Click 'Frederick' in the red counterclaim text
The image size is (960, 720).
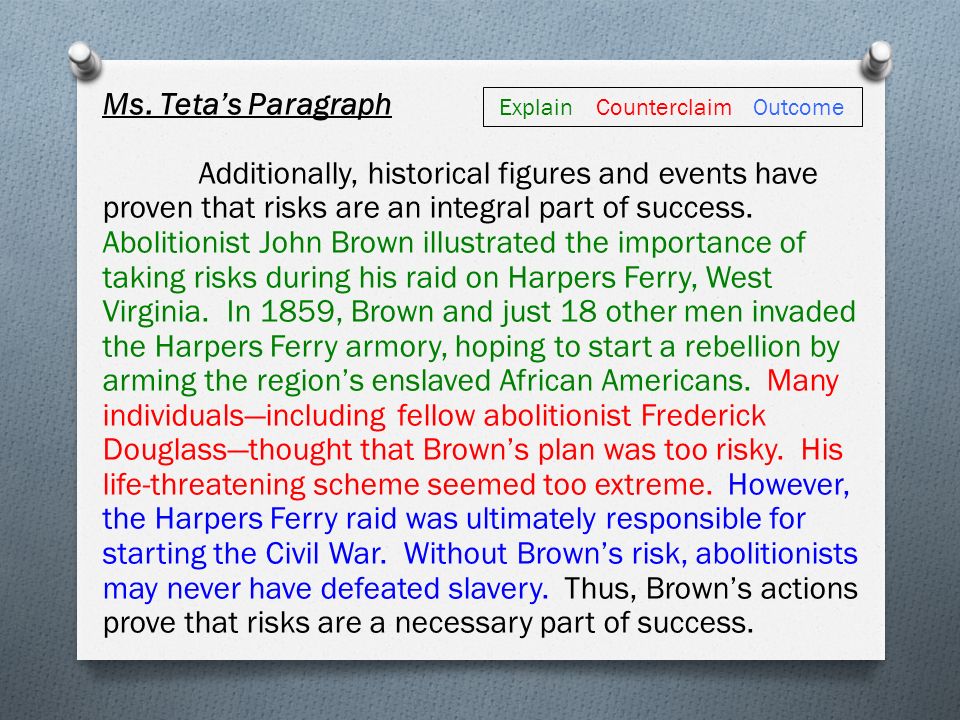click(703, 415)
